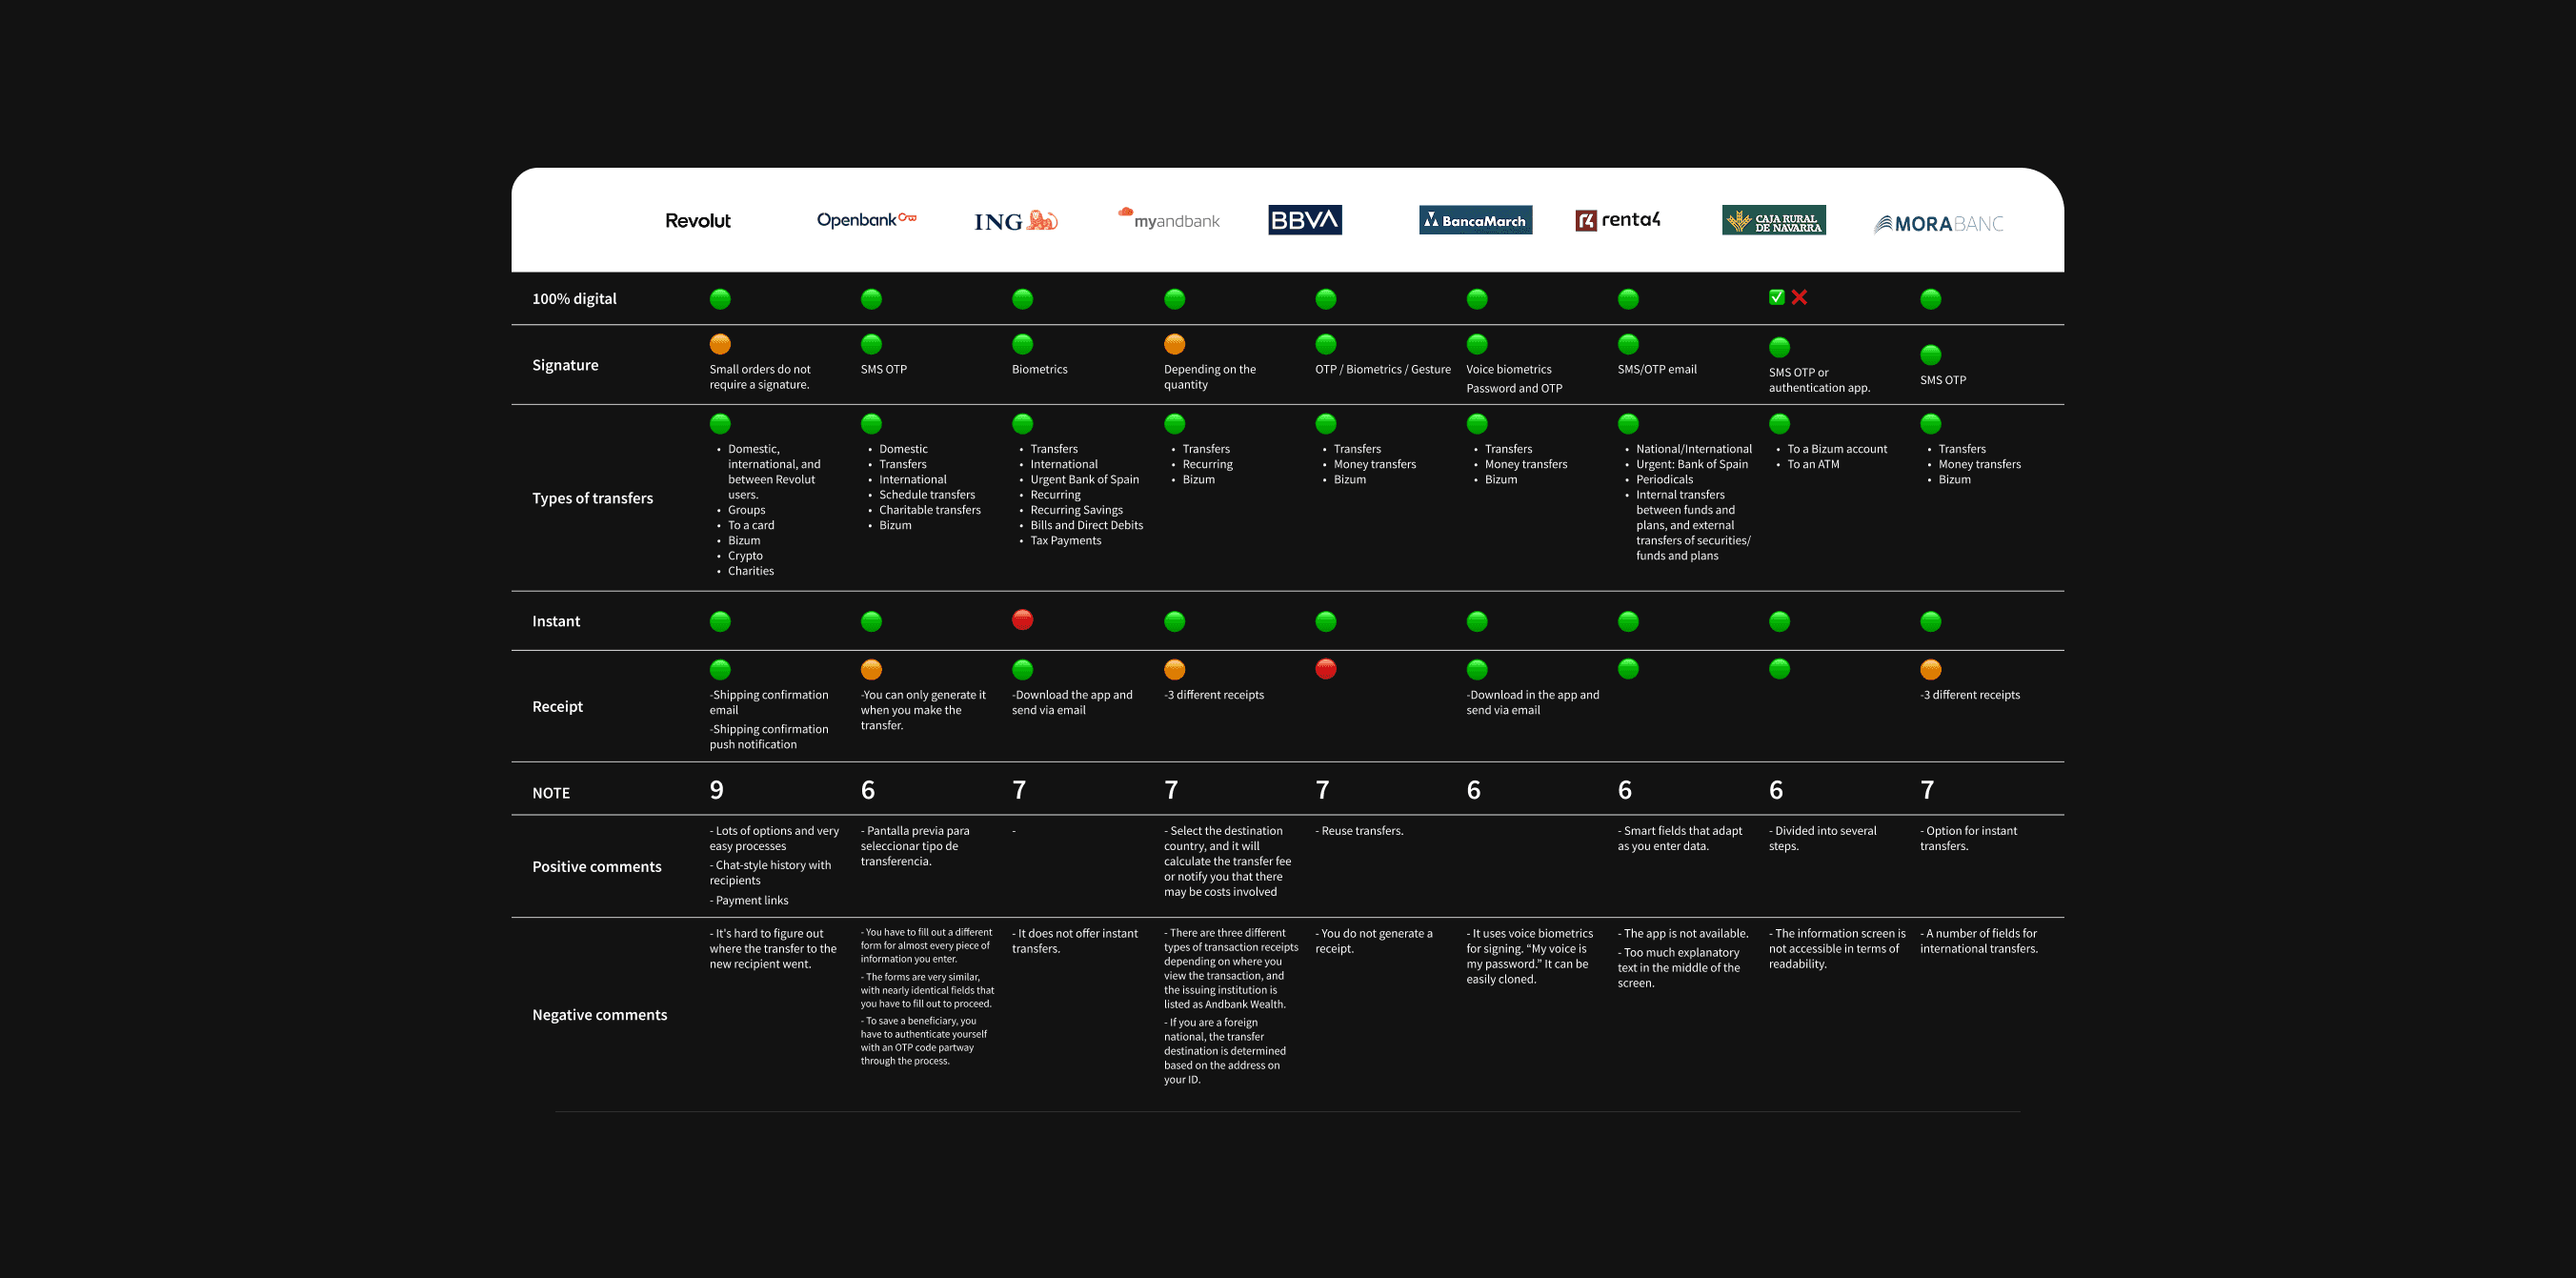Click Revolut's score of 9

pyautogui.click(x=716, y=790)
